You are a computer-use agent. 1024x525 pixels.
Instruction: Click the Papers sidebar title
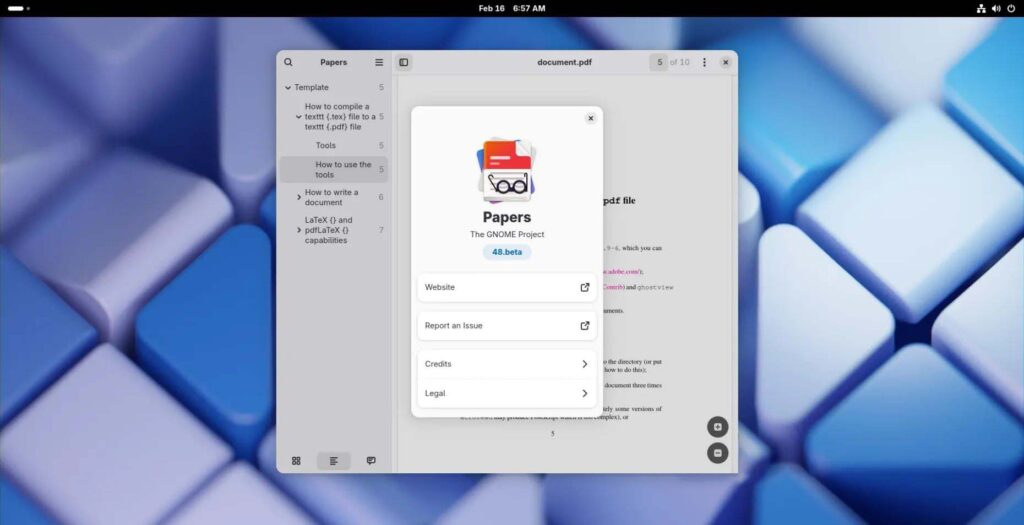coord(334,62)
